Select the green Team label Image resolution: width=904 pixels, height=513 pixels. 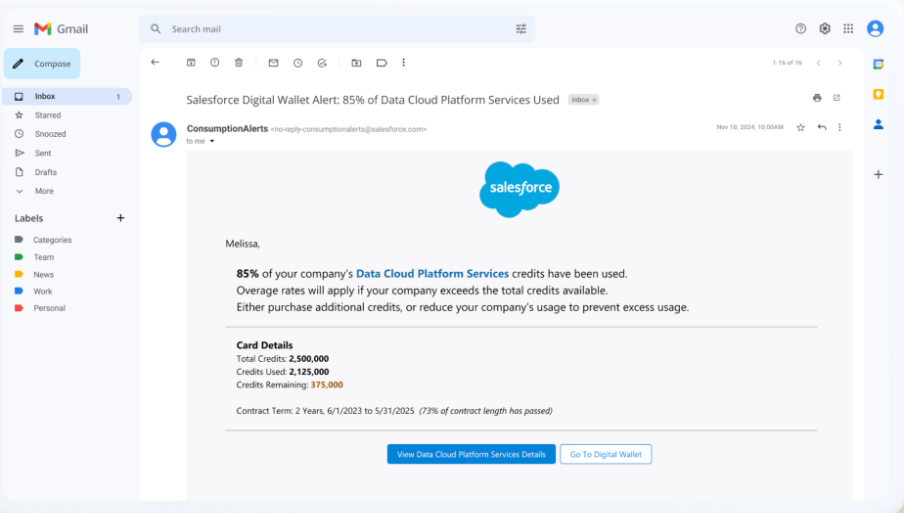coord(43,257)
